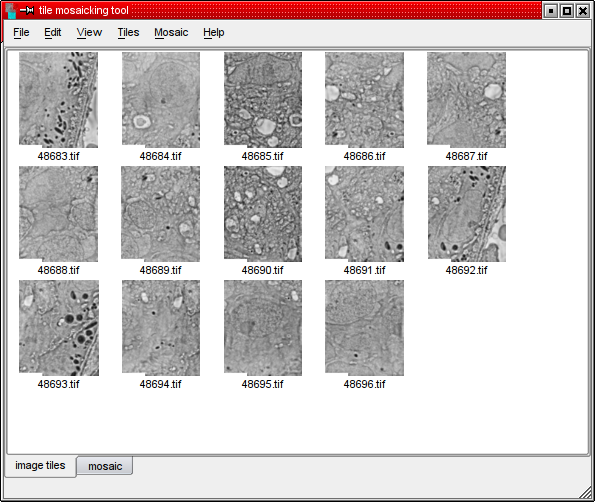Viewport: 595px width, 502px height.
Task: Open the Mosaic menu
Action: point(171,33)
